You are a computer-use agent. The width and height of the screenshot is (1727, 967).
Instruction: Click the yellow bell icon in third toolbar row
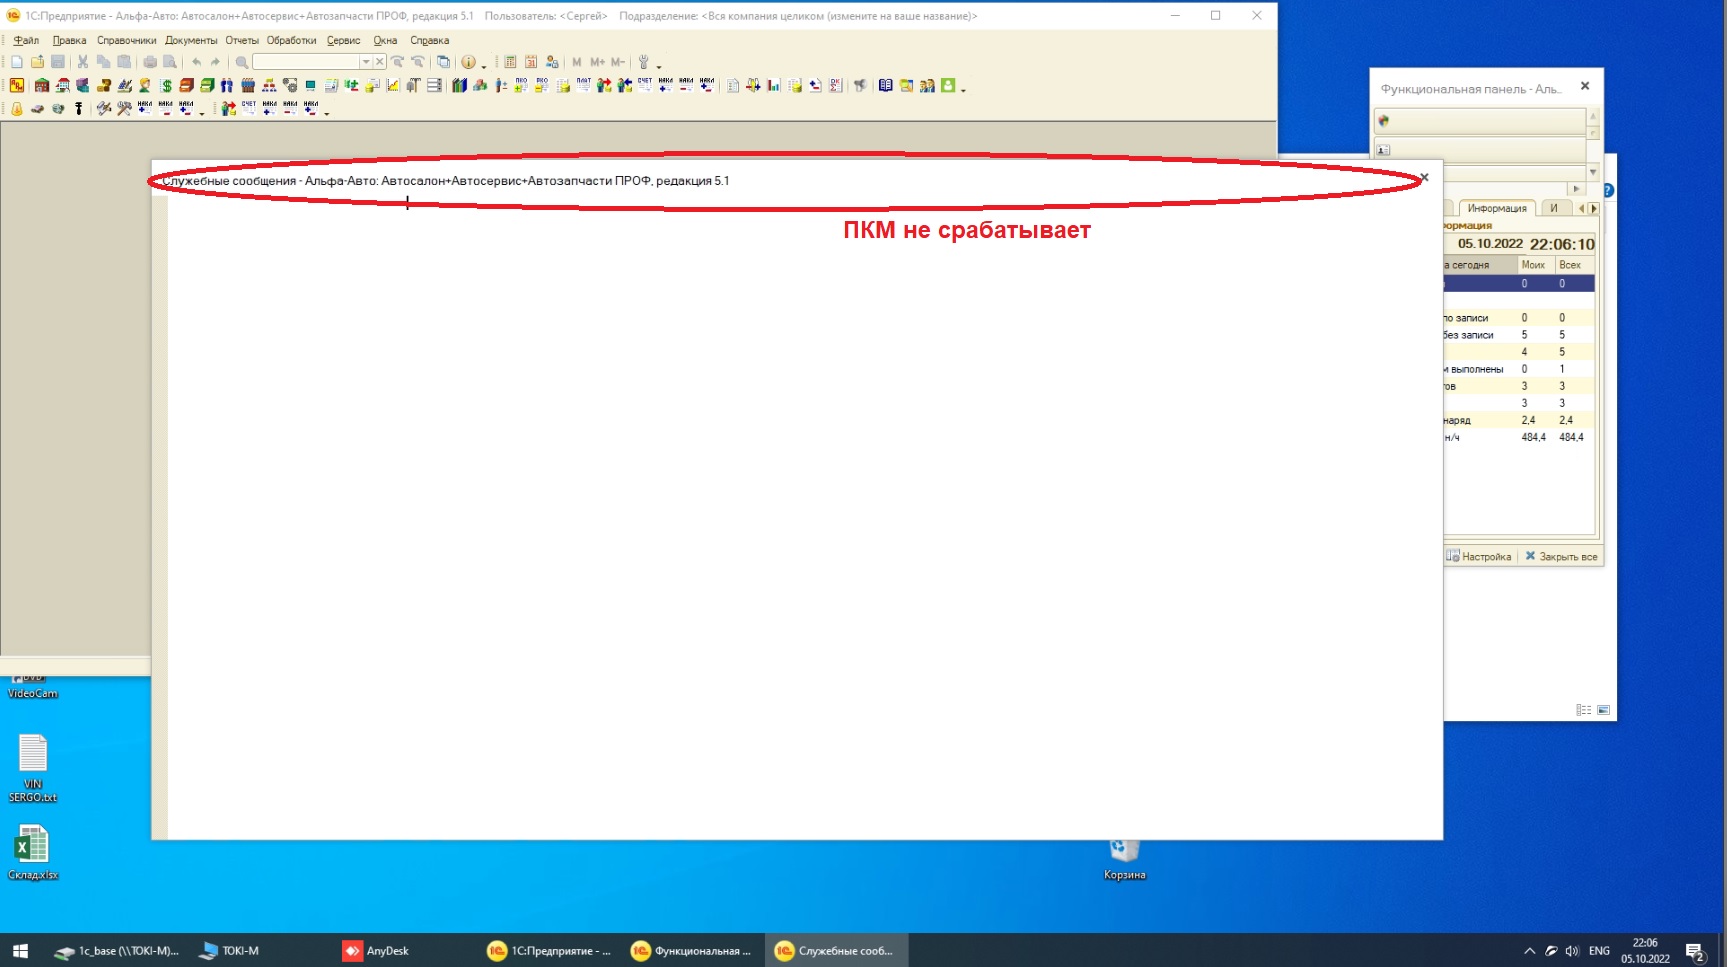tap(17, 108)
